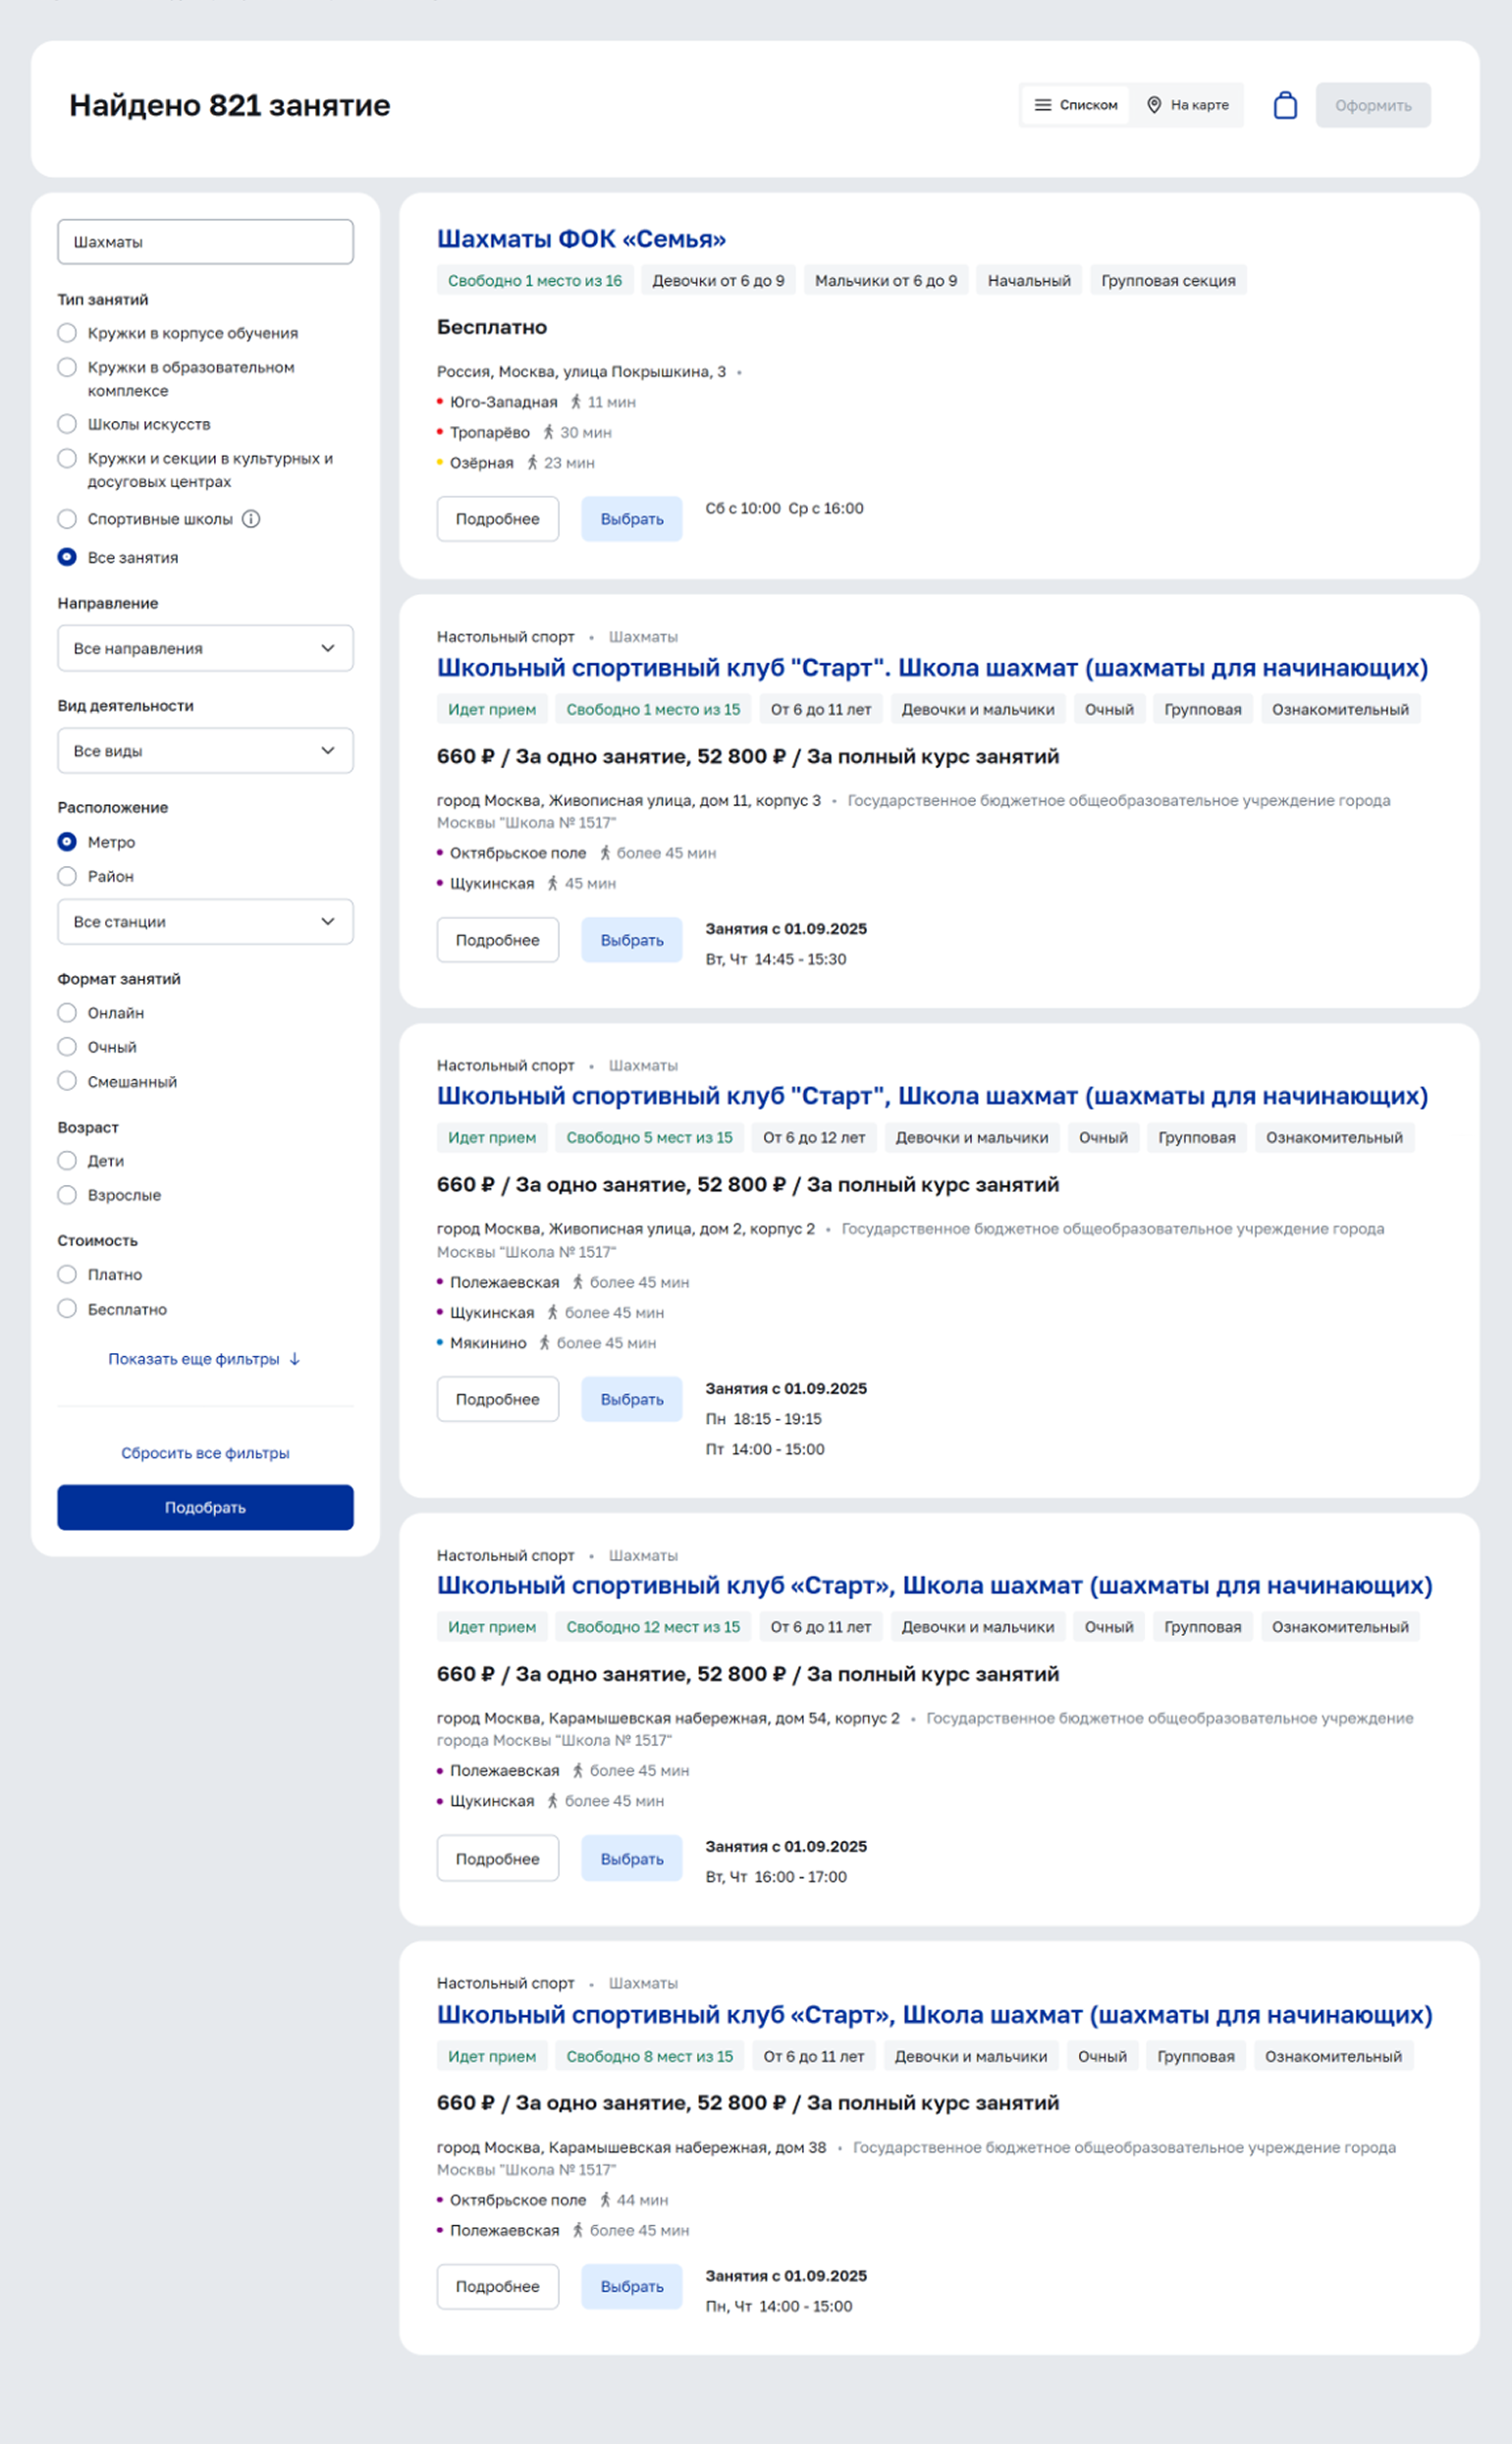Open the Все направления dropdown
The height and width of the screenshot is (2444, 1512).
205,648
